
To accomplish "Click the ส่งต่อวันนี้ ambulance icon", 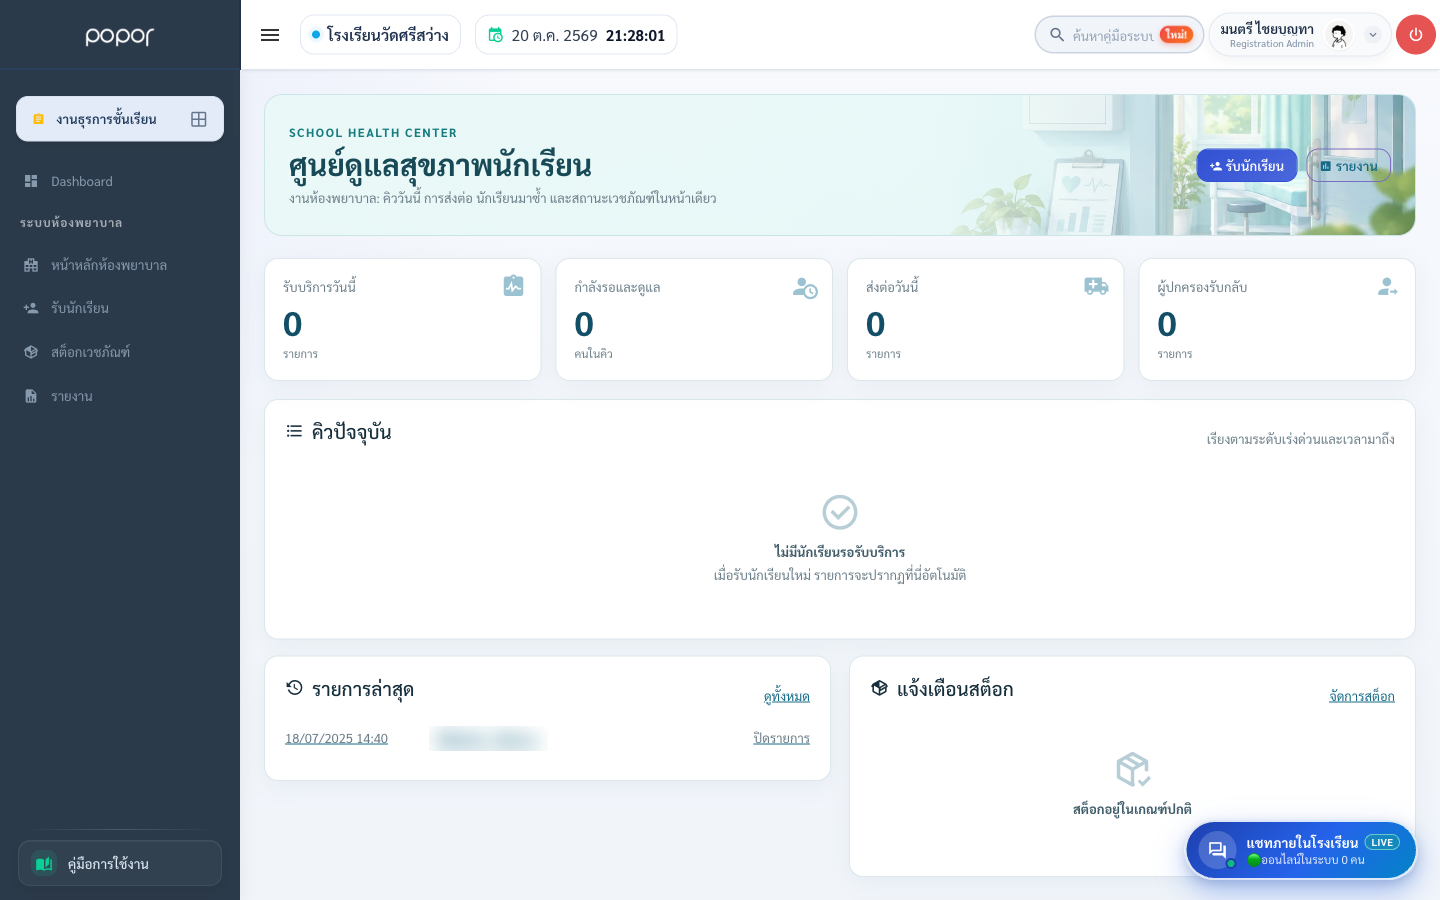I will point(1096,286).
